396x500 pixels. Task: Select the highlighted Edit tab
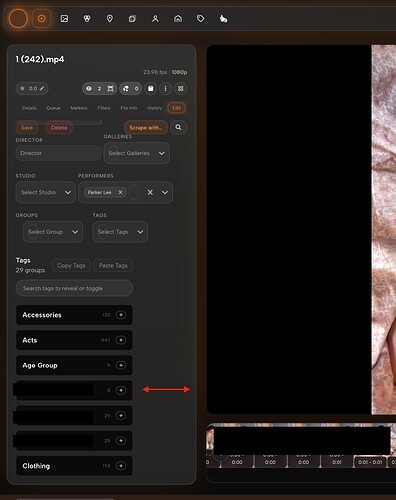click(x=176, y=108)
